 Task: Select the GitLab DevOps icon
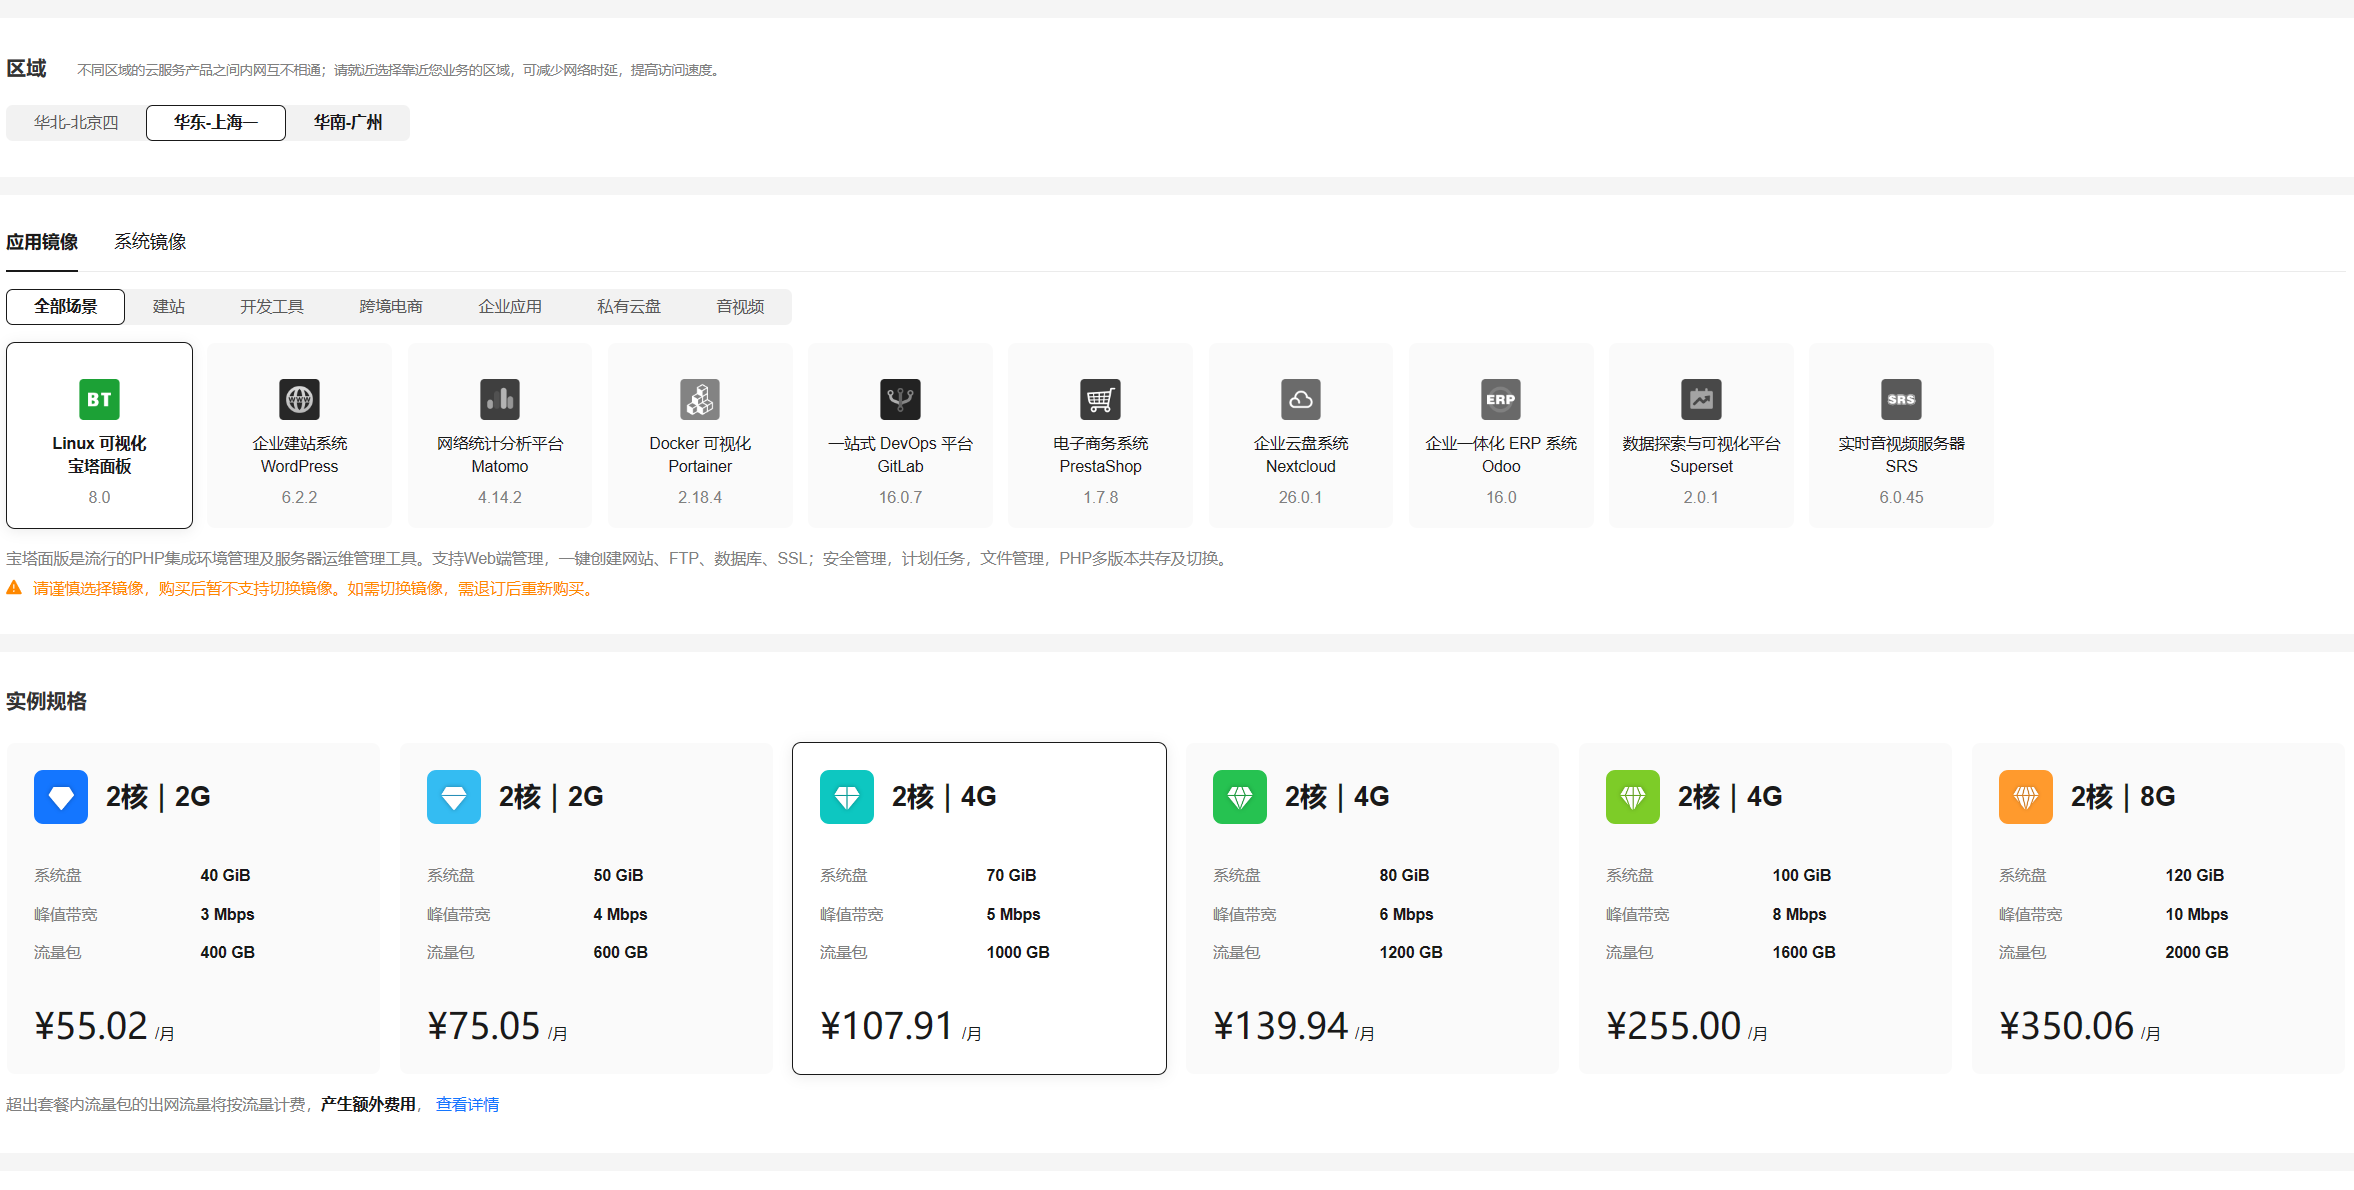900,400
